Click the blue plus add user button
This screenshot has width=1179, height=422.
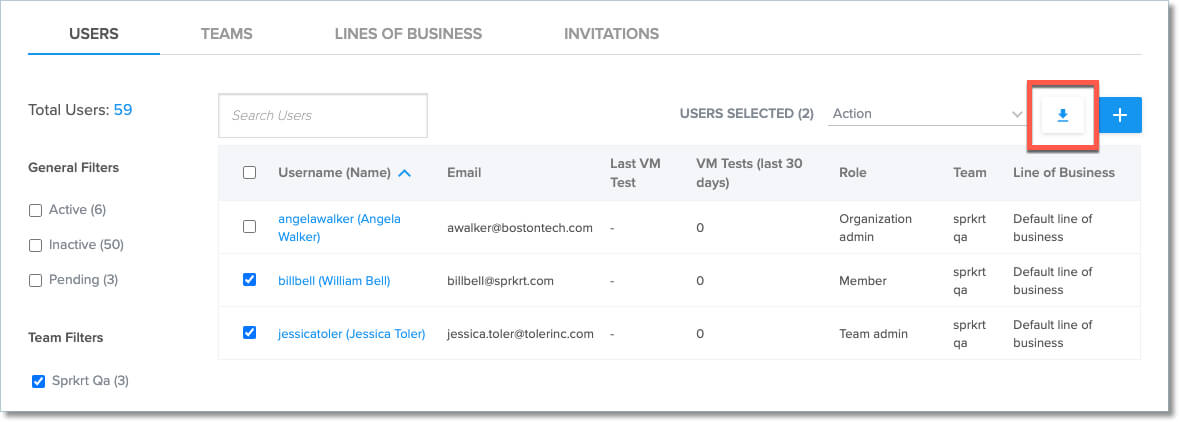(1120, 116)
